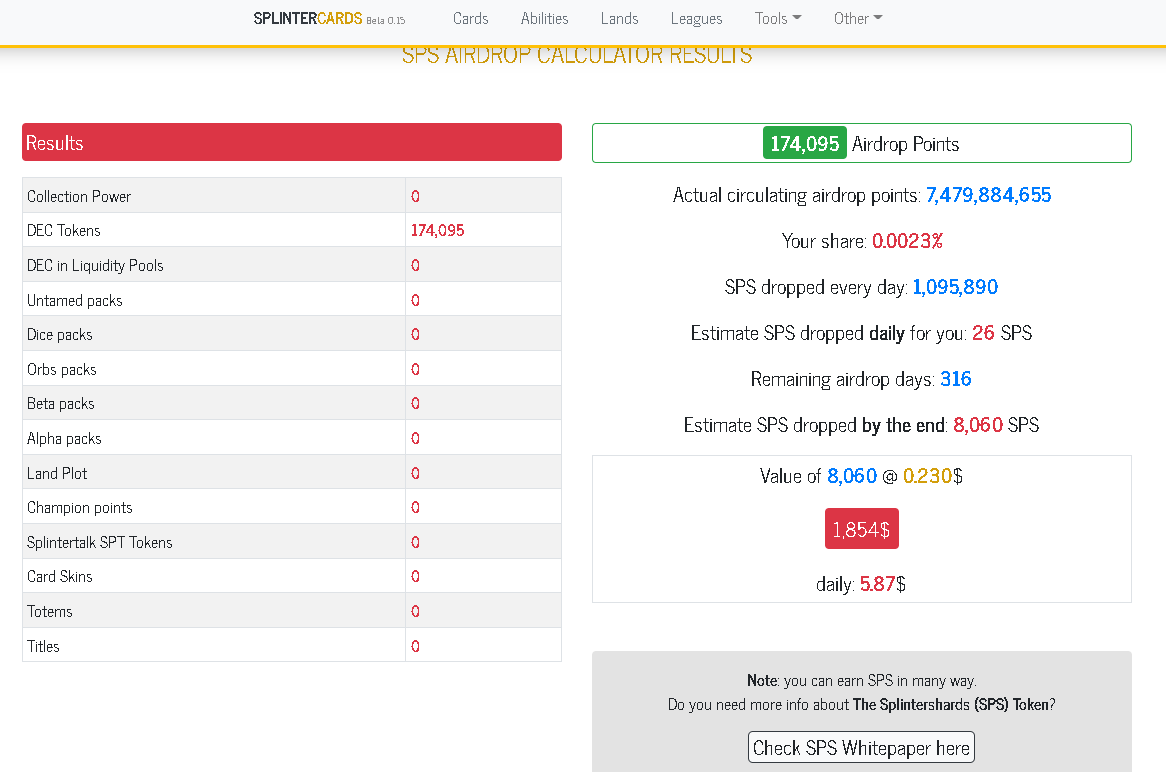Select the DEC in Liquidity Pools label
This screenshot has height=772, width=1166.
coord(95,266)
